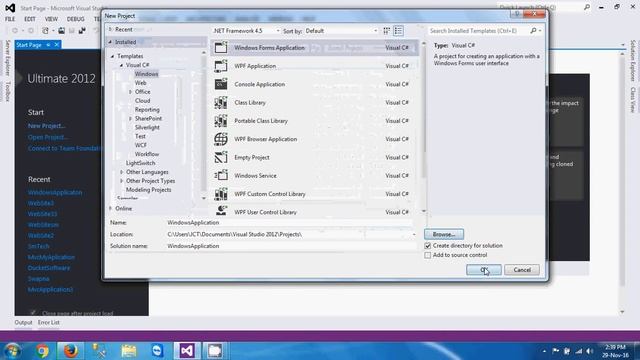This screenshot has width=640, height=360.
Task: Collapse the Templates tree node
Action: 113,56
